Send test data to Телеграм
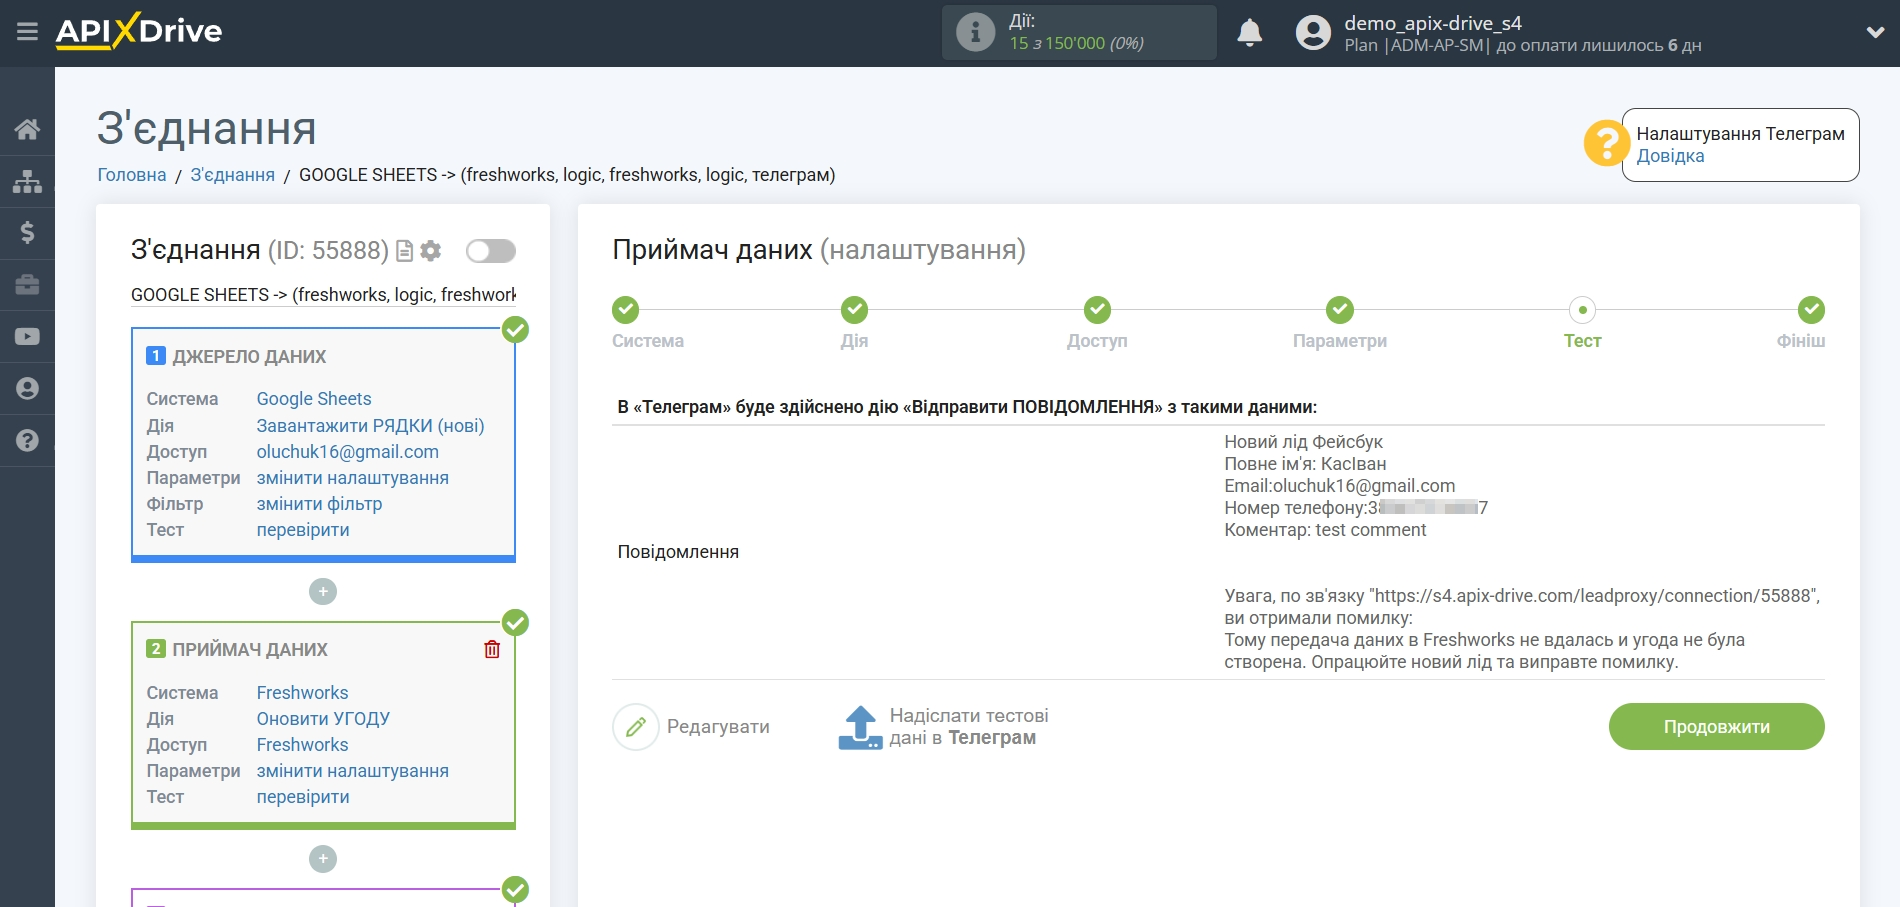The image size is (1900, 907). coord(941,727)
